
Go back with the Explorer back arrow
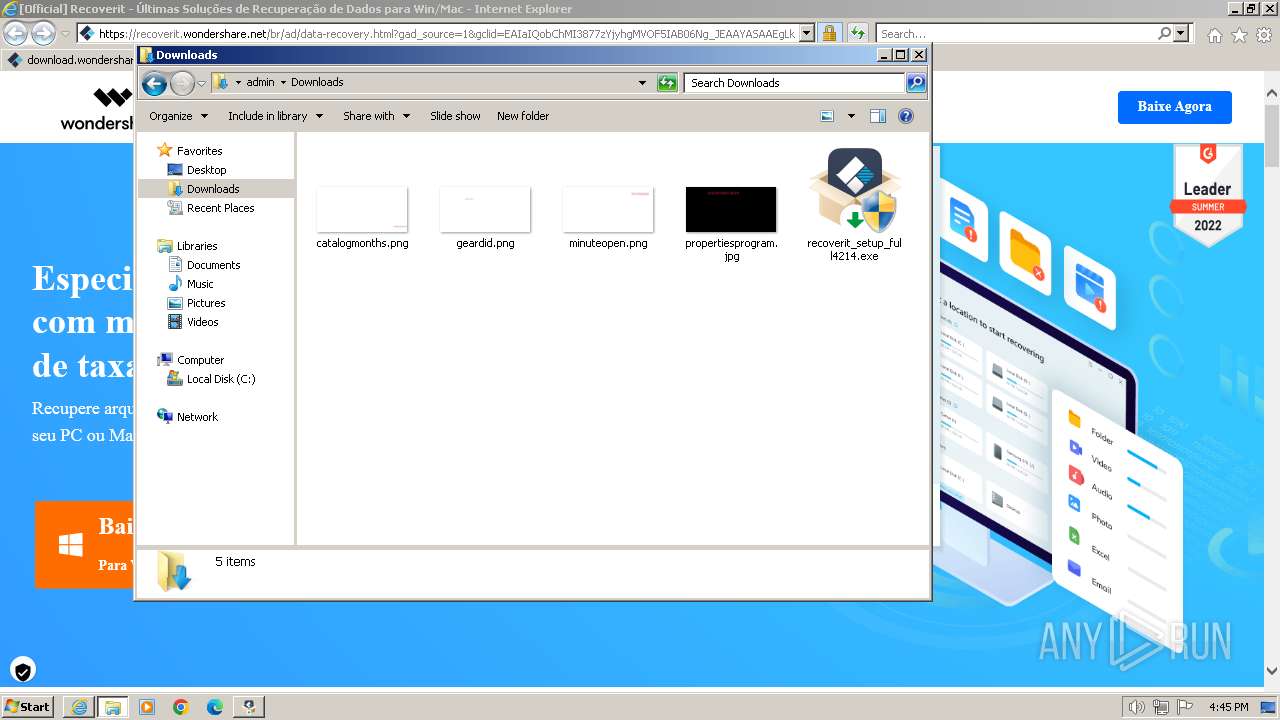[154, 83]
